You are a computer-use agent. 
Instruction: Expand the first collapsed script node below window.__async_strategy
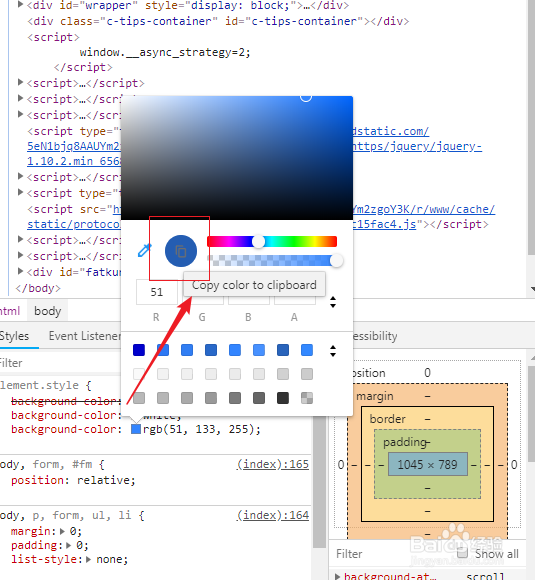tap(21, 82)
